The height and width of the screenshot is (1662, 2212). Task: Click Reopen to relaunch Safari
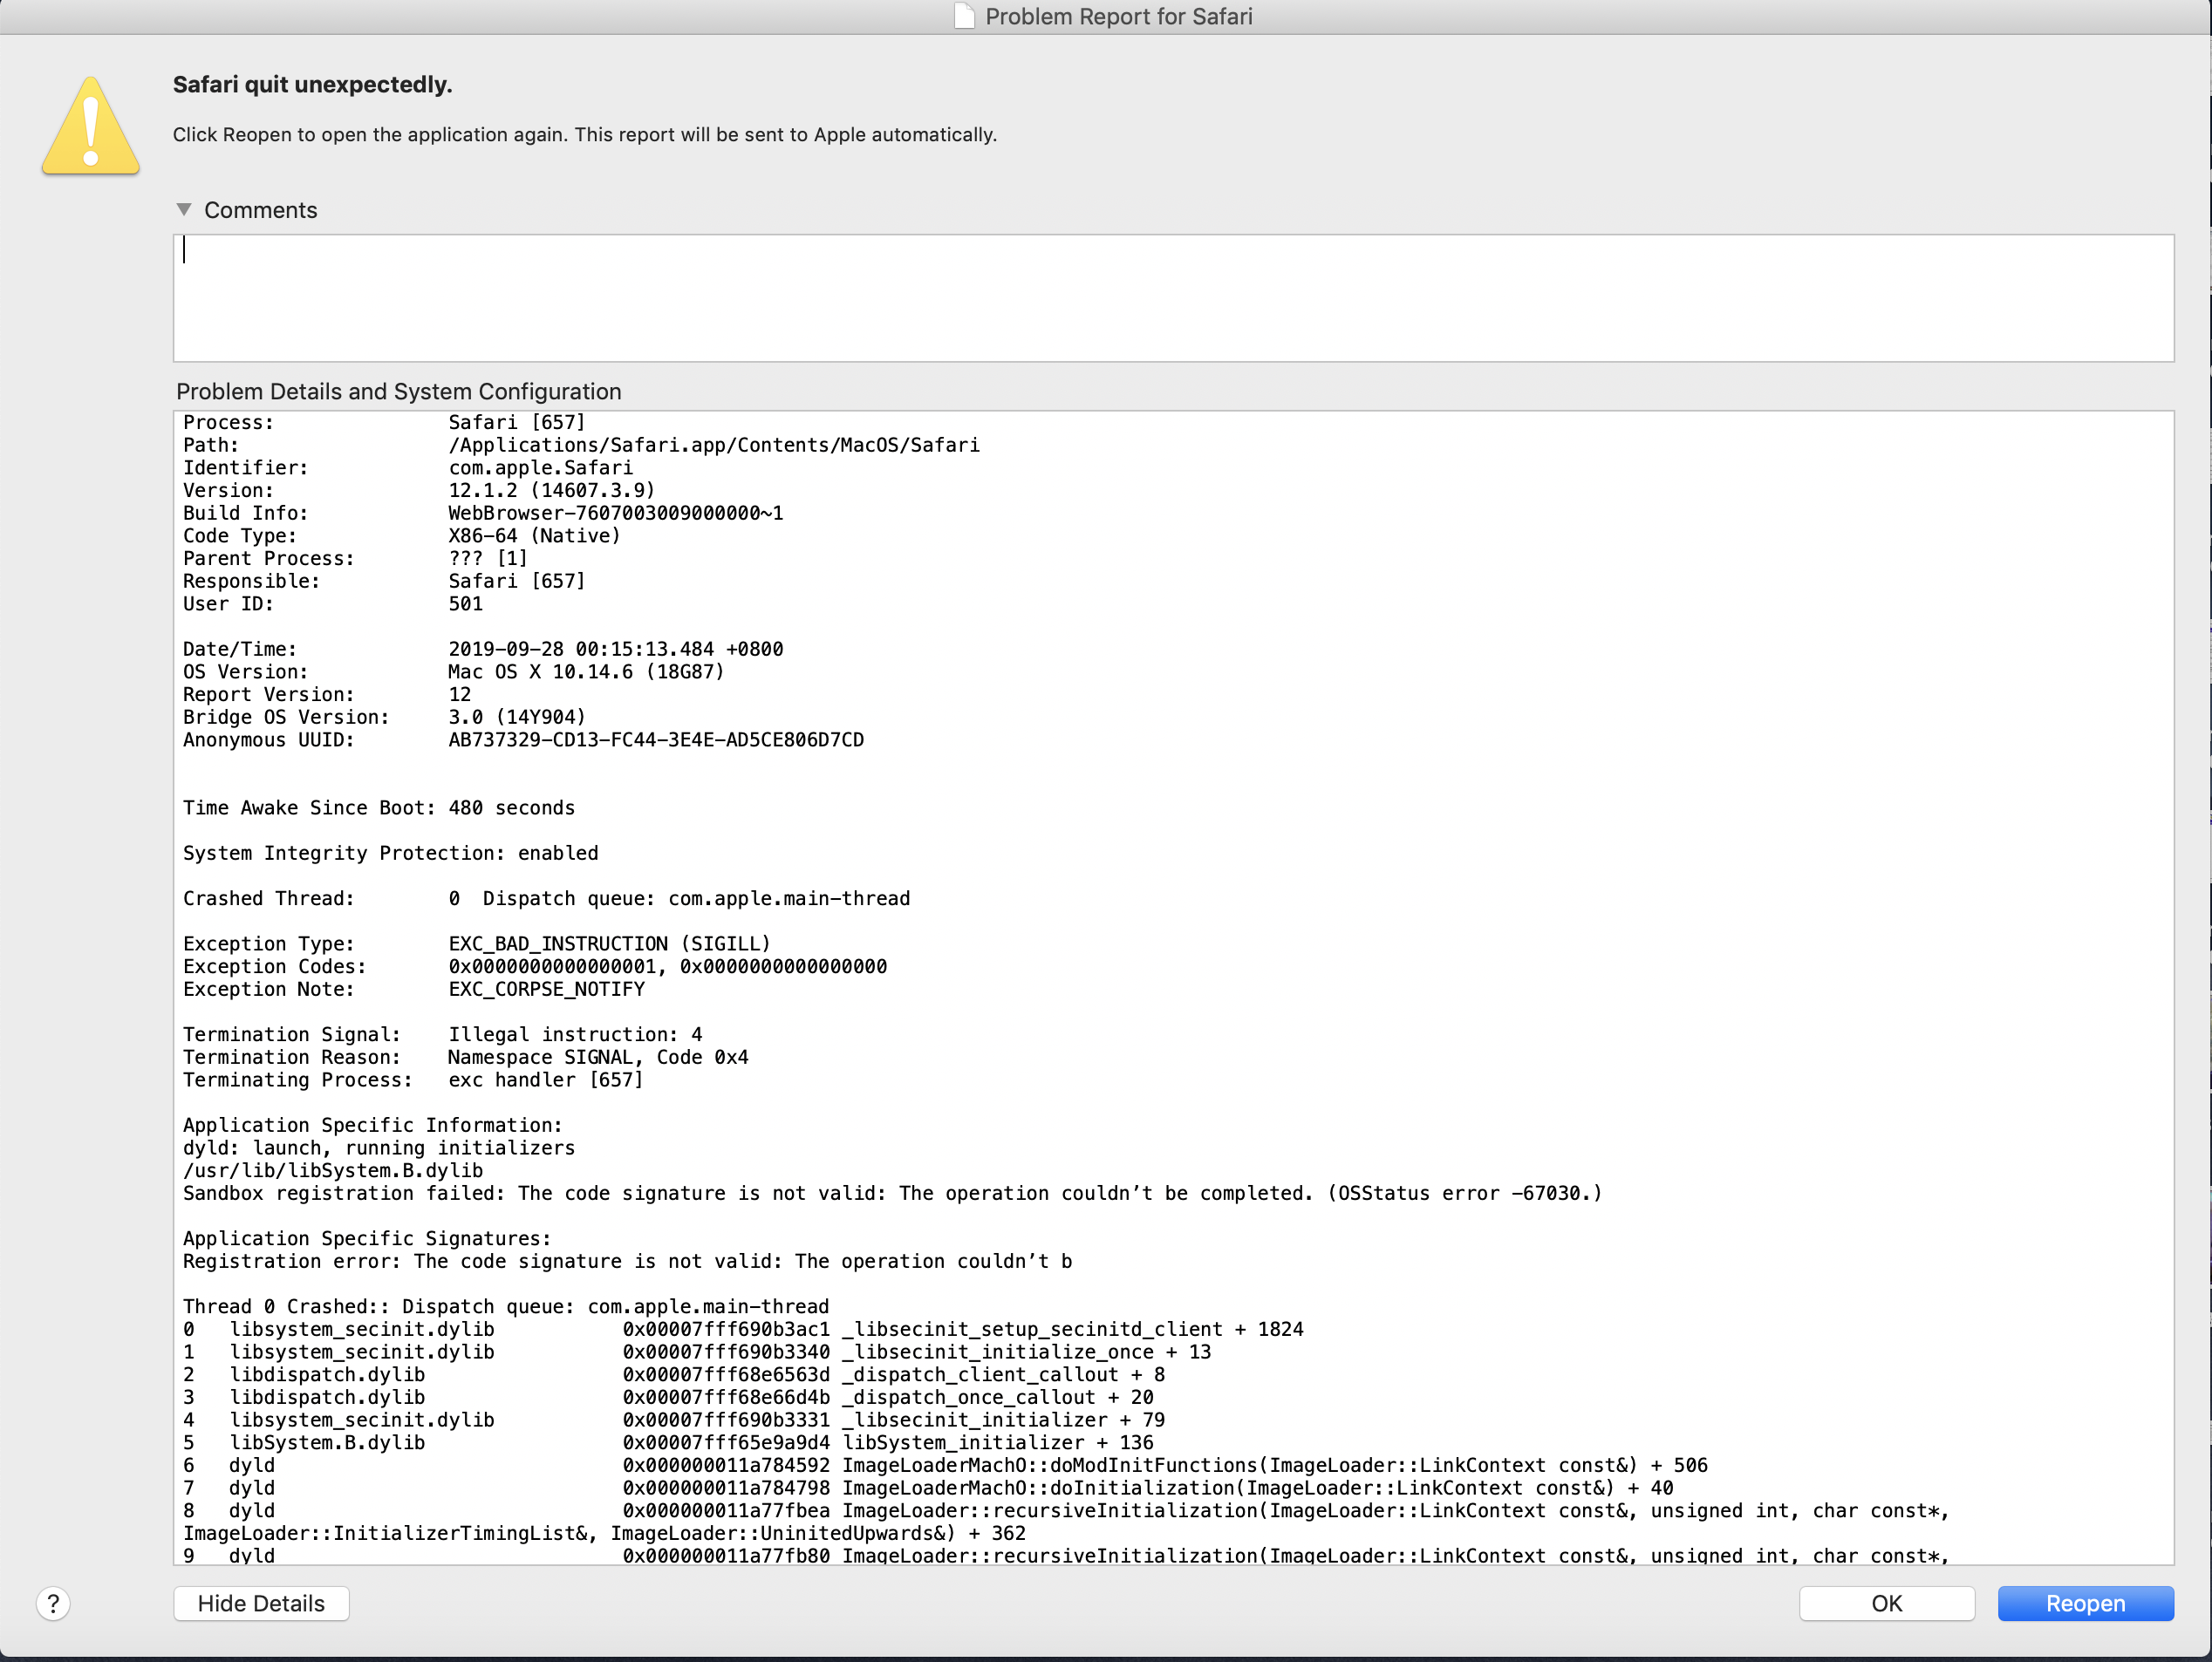coord(2085,1603)
